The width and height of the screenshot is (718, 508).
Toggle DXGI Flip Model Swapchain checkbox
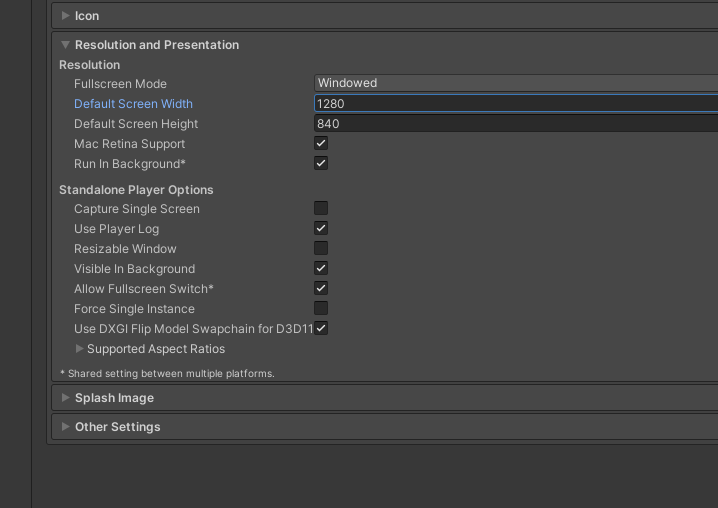pyautogui.click(x=321, y=328)
